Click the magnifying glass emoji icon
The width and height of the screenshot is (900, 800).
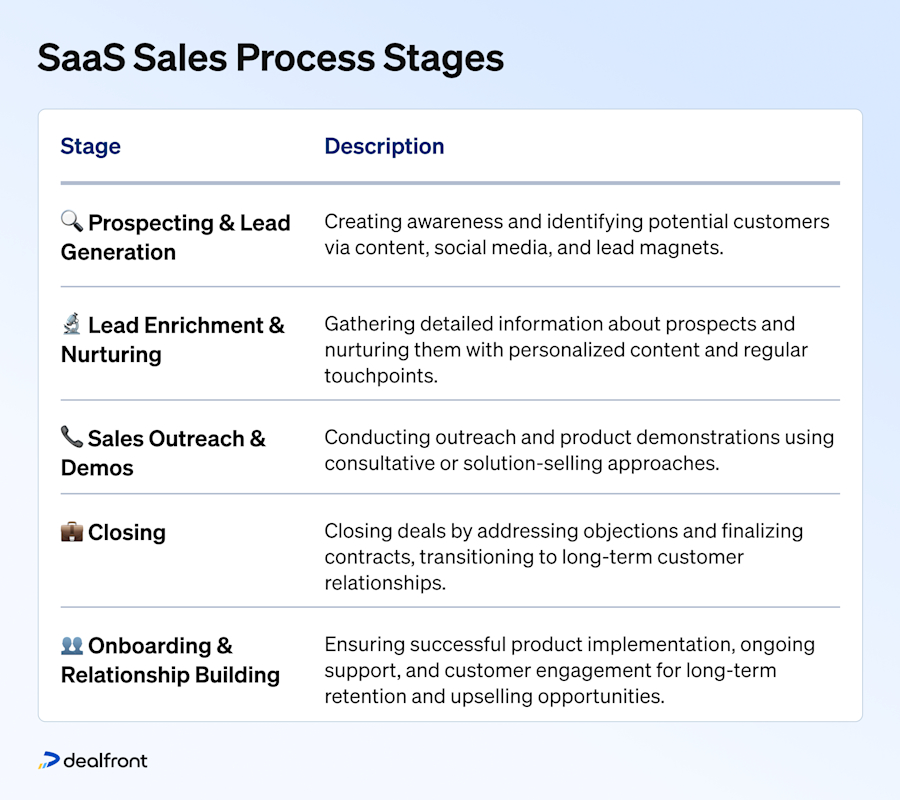click(72, 221)
